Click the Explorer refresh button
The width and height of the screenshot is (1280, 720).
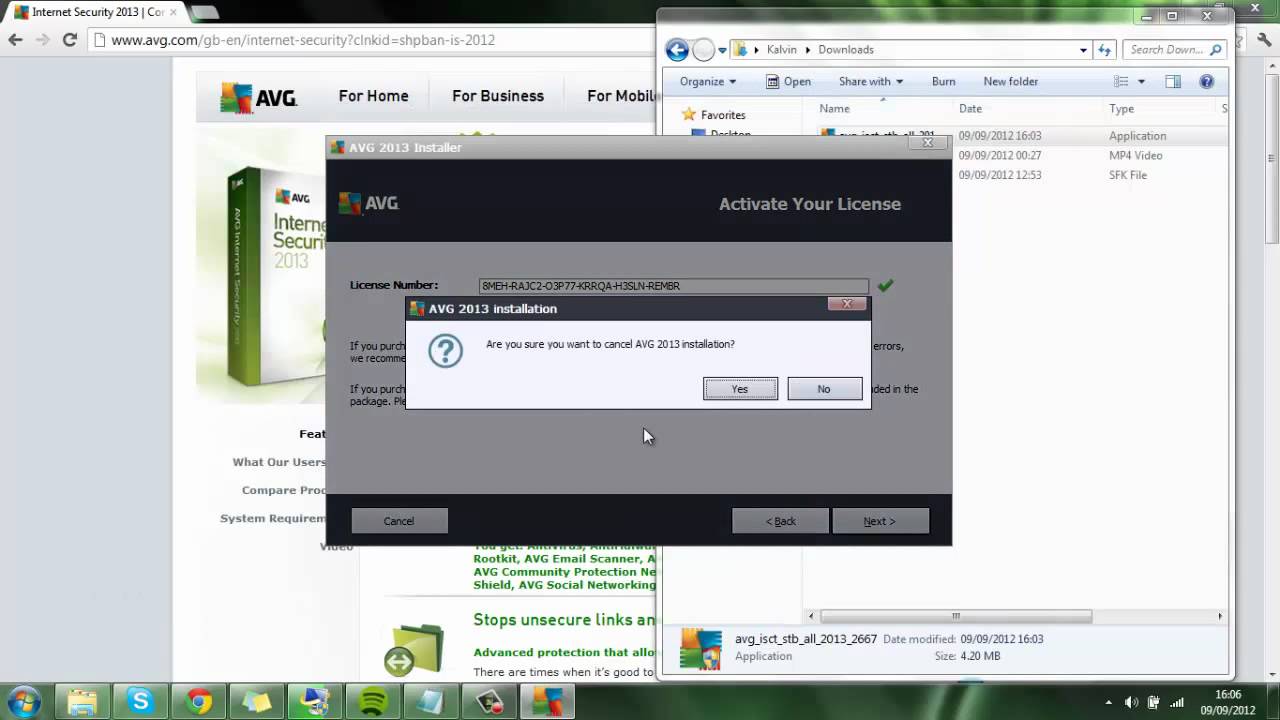tap(1105, 50)
